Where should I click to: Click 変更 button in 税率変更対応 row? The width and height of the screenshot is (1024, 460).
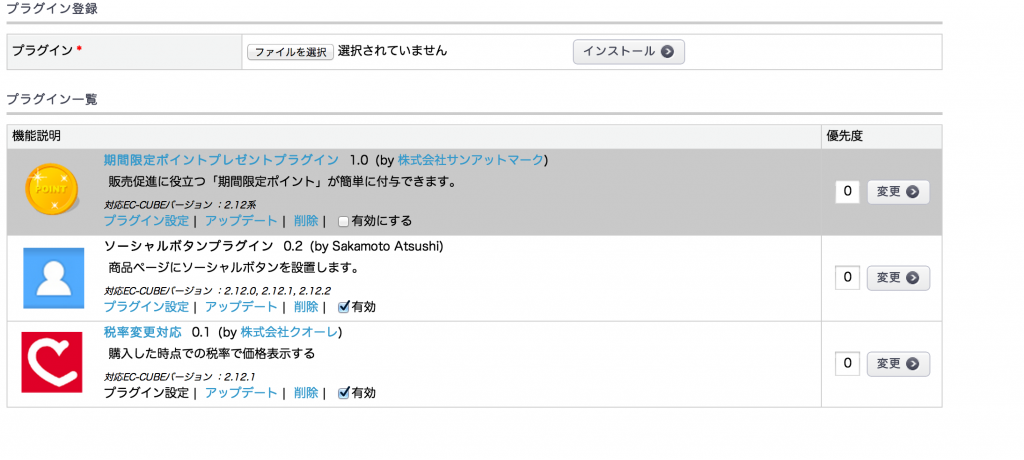coord(898,364)
